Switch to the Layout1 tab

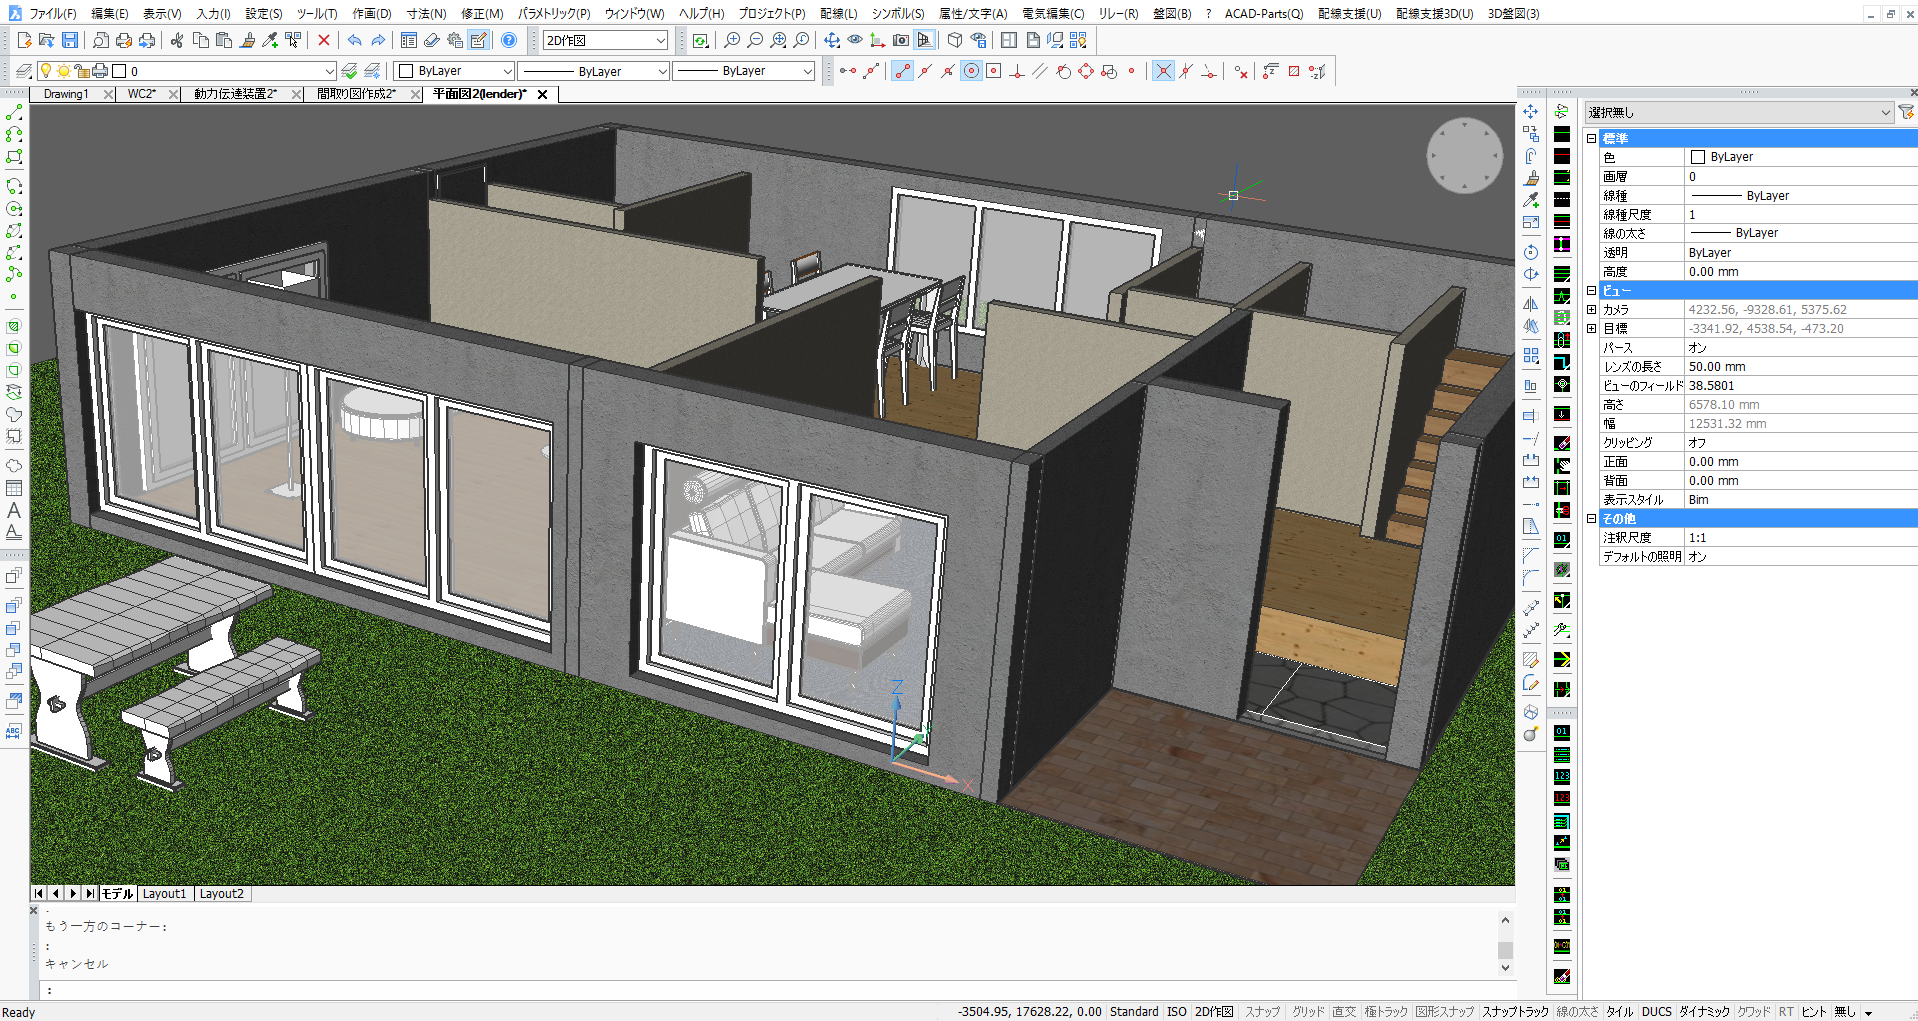click(164, 894)
